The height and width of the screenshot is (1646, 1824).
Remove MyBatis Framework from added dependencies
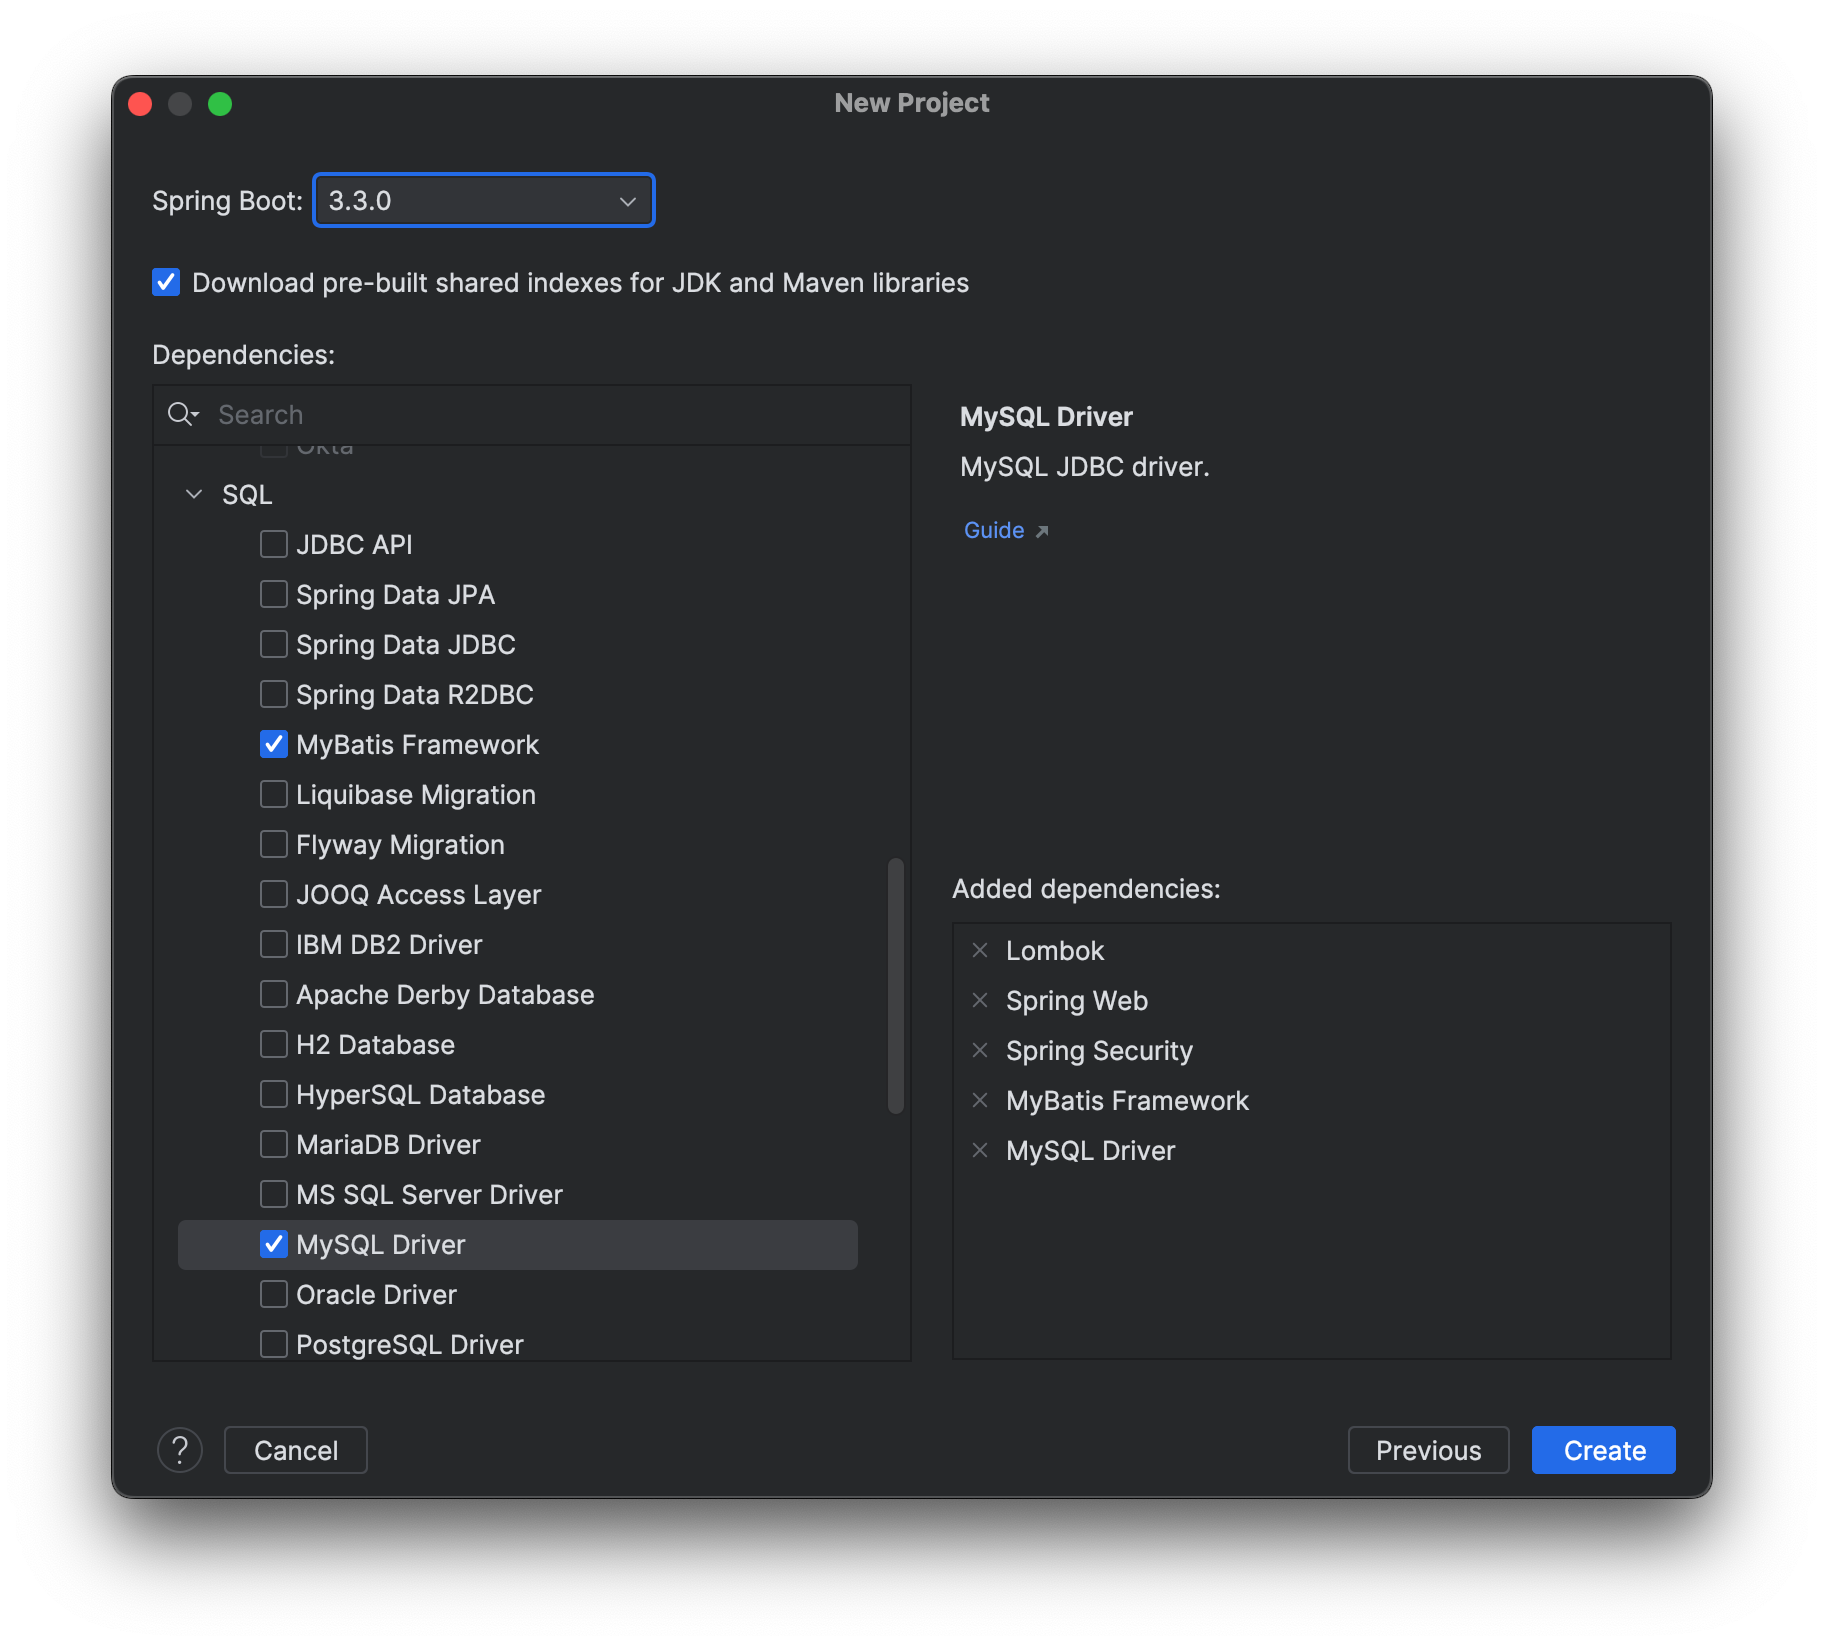(x=980, y=1100)
